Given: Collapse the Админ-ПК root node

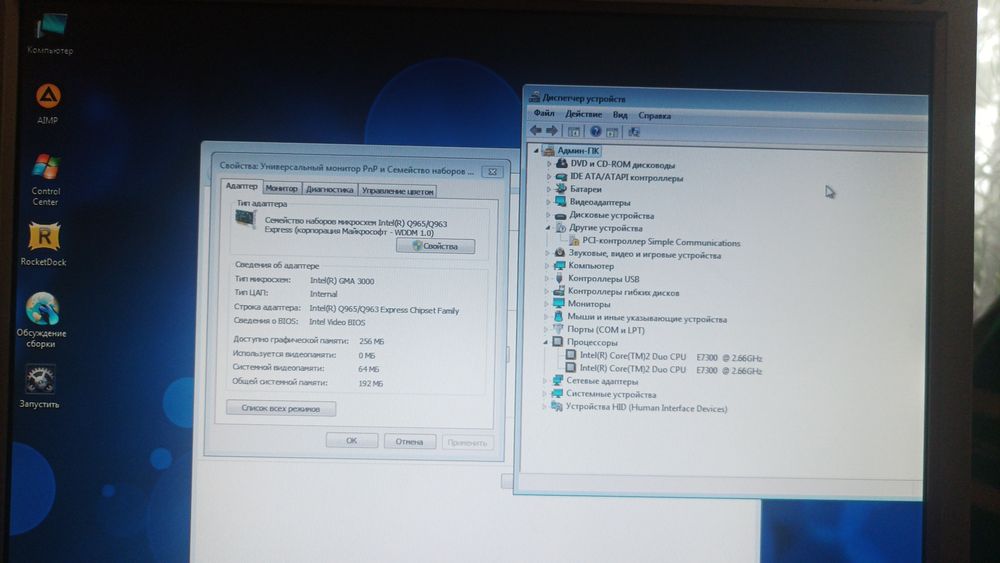Looking at the screenshot, I should (x=536, y=150).
